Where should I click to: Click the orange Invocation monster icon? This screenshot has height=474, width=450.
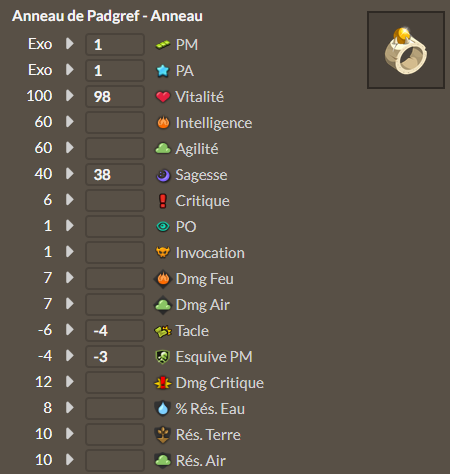(x=163, y=252)
